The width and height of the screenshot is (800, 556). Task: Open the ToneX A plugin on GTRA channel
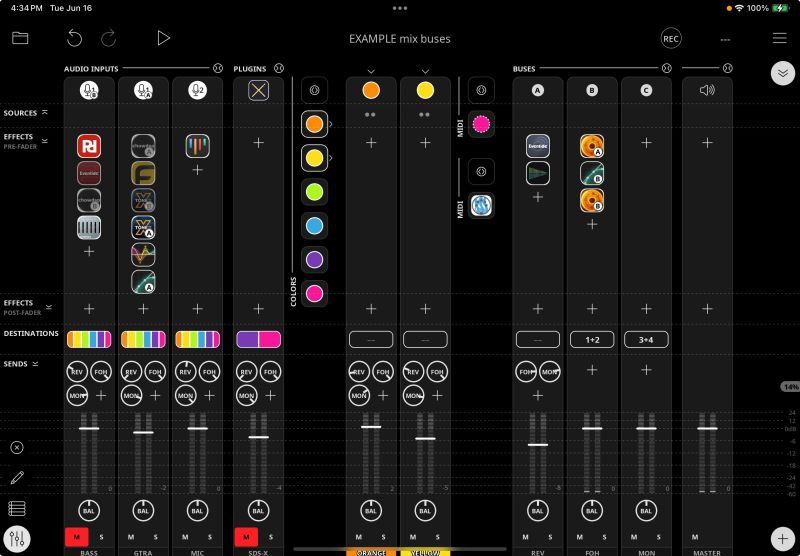[143, 228]
